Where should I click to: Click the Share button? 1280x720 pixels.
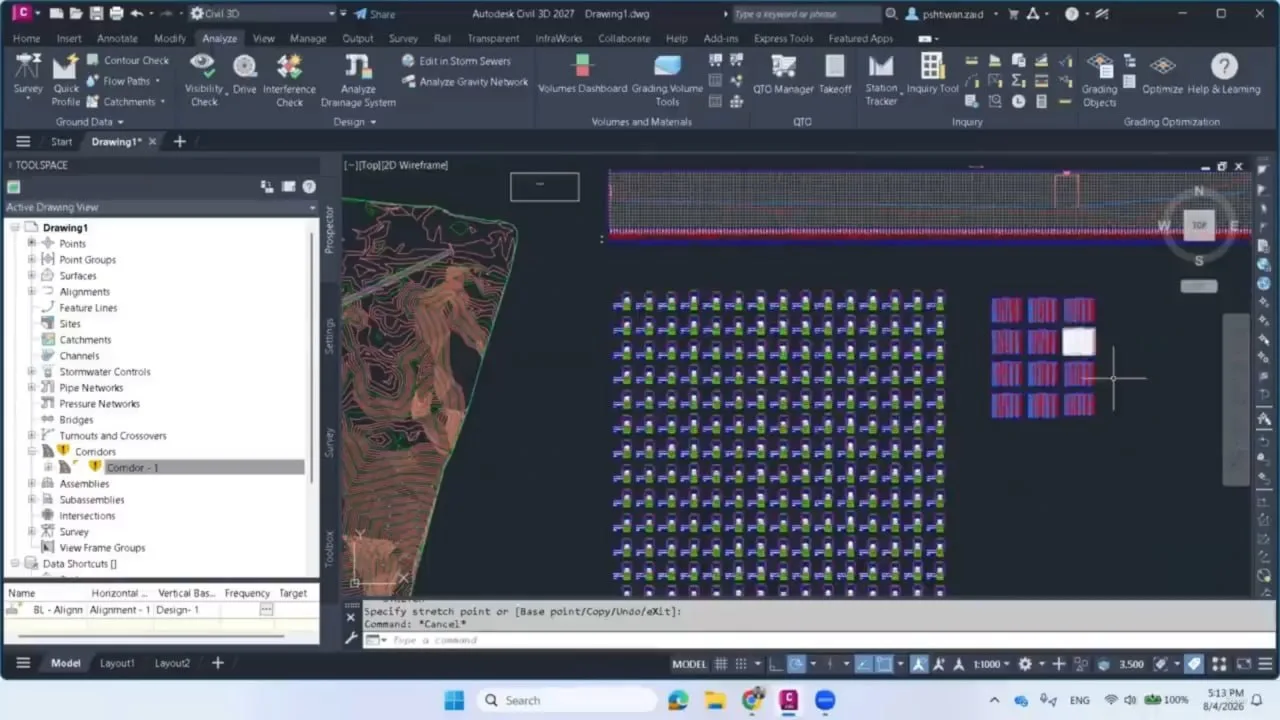(376, 14)
